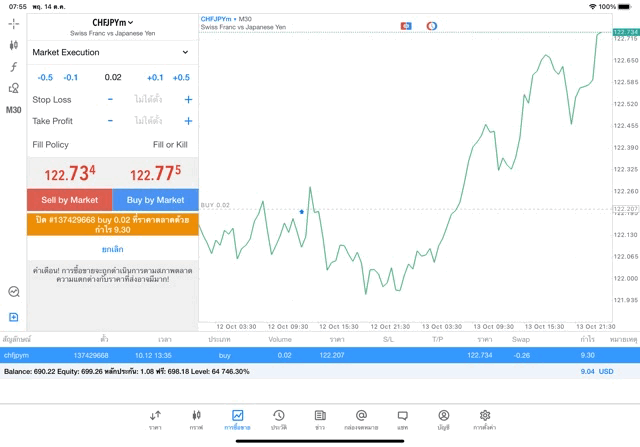Click the 122.734 bid price
The image size is (640, 447).
click(70, 173)
